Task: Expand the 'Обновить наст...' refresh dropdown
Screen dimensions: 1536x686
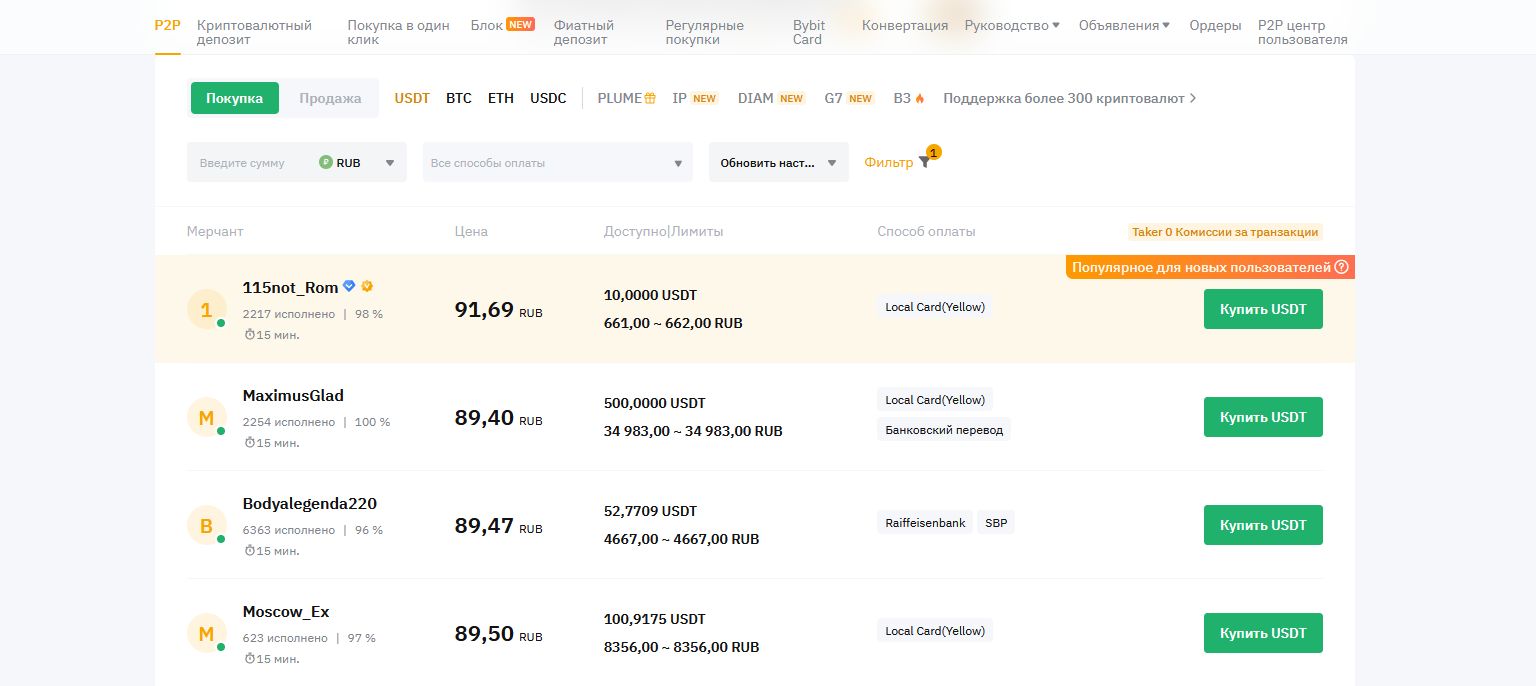Action: 778,163
